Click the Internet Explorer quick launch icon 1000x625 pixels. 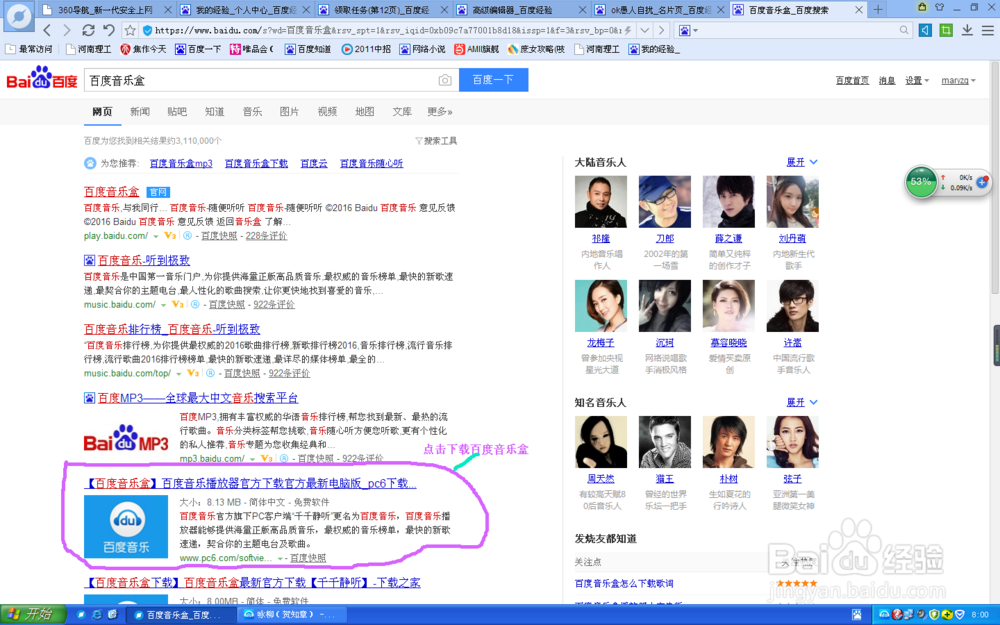click(97, 614)
